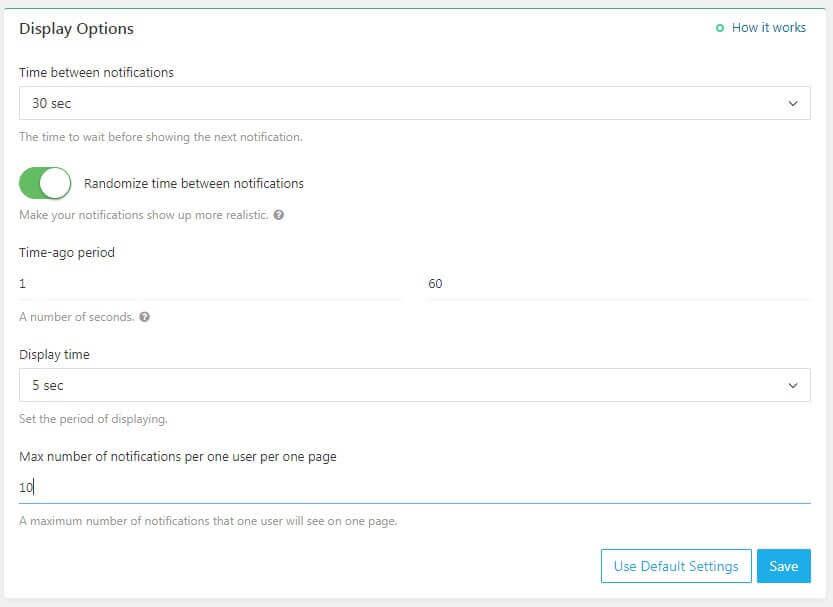Toggle Randomize time between notifications switch

tap(45, 183)
